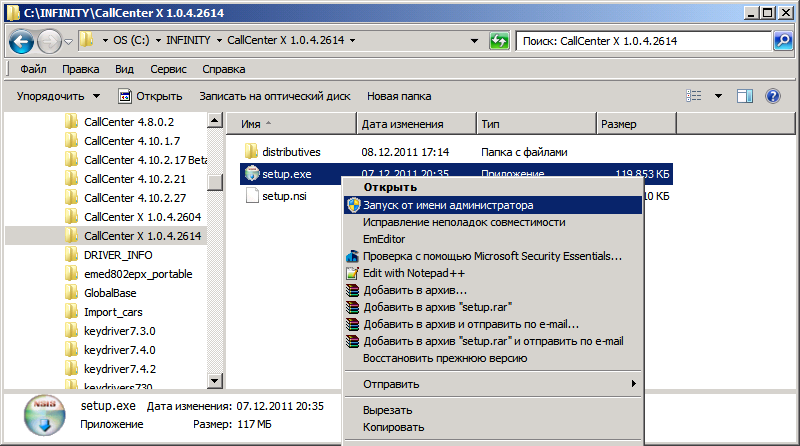Viewport: 800px width, 446px height.
Task: Open the address bar previous locations dropdown
Action: (474, 40)
